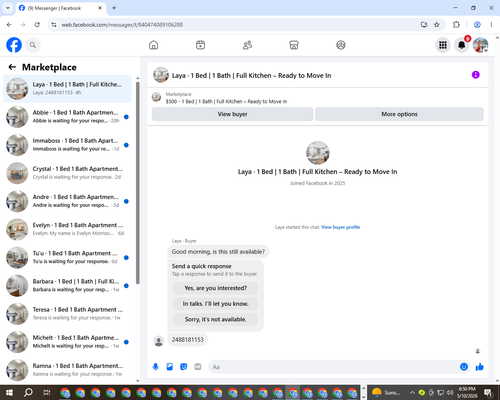Open Windows Task View
Screen dimensions: 500x400
click(47, 392)
